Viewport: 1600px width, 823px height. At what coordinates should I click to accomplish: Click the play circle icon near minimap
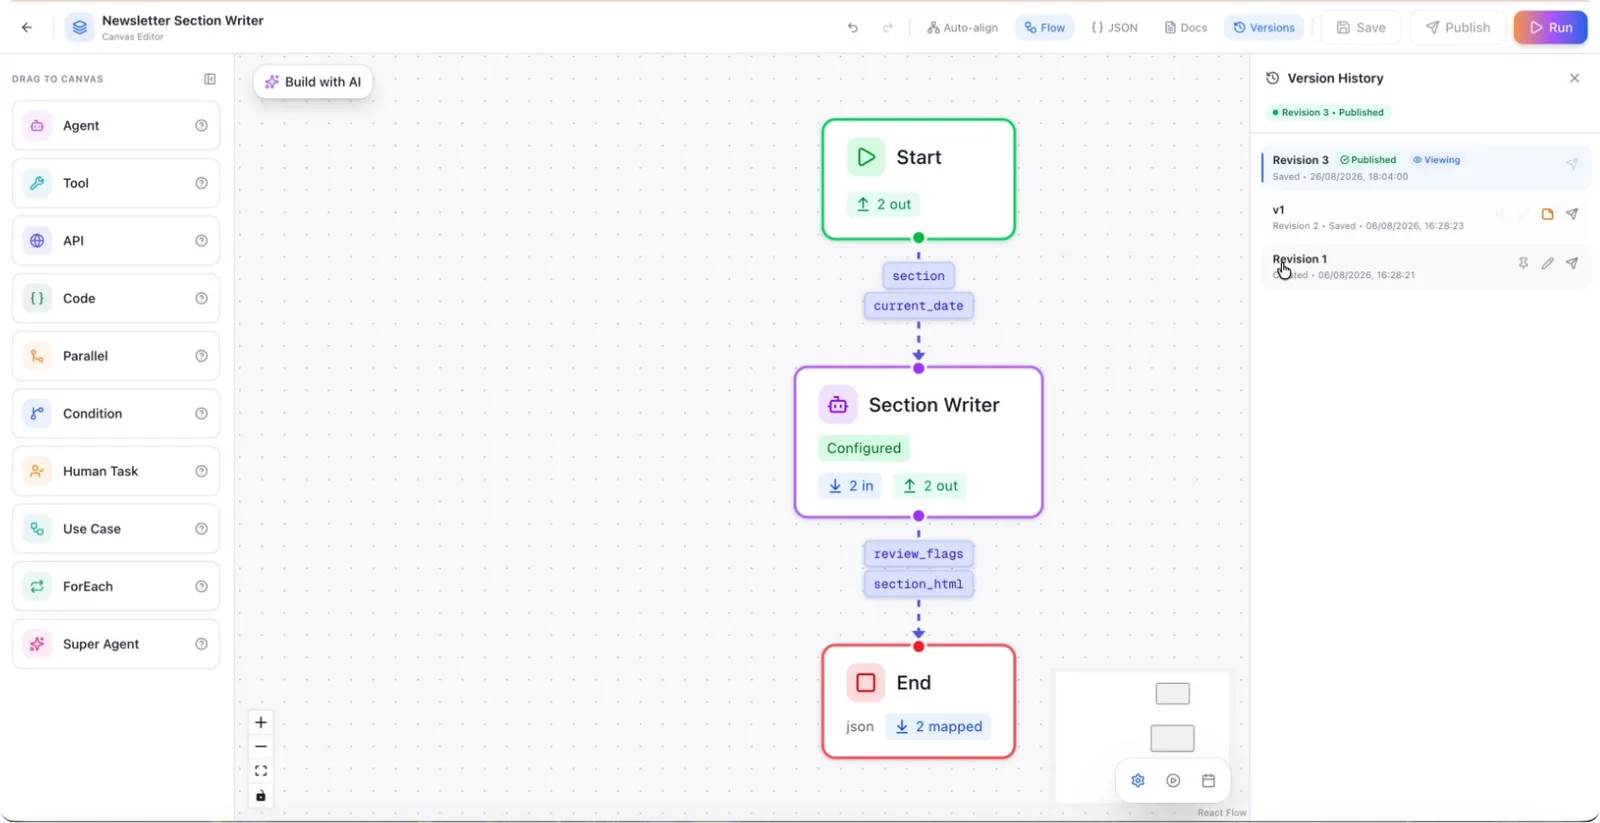pyautogui.click(x=1173, y=781)
